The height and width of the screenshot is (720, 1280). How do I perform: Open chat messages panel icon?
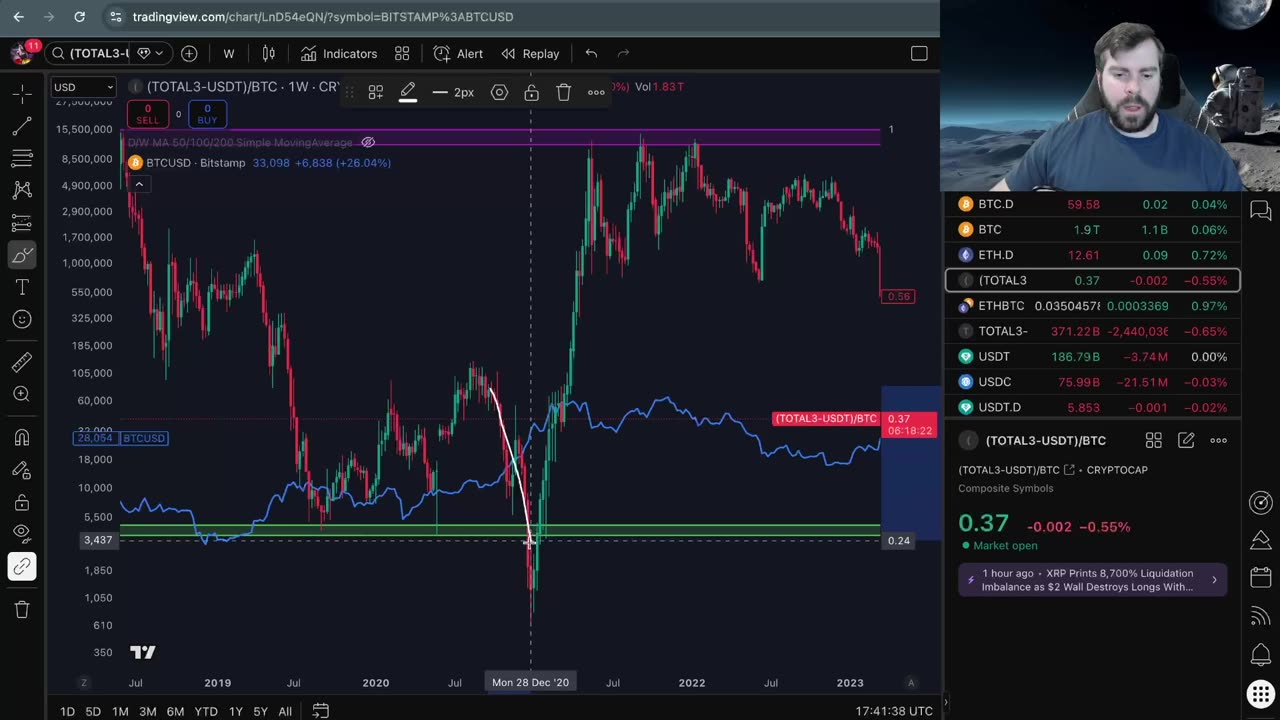pos(1260,210)
